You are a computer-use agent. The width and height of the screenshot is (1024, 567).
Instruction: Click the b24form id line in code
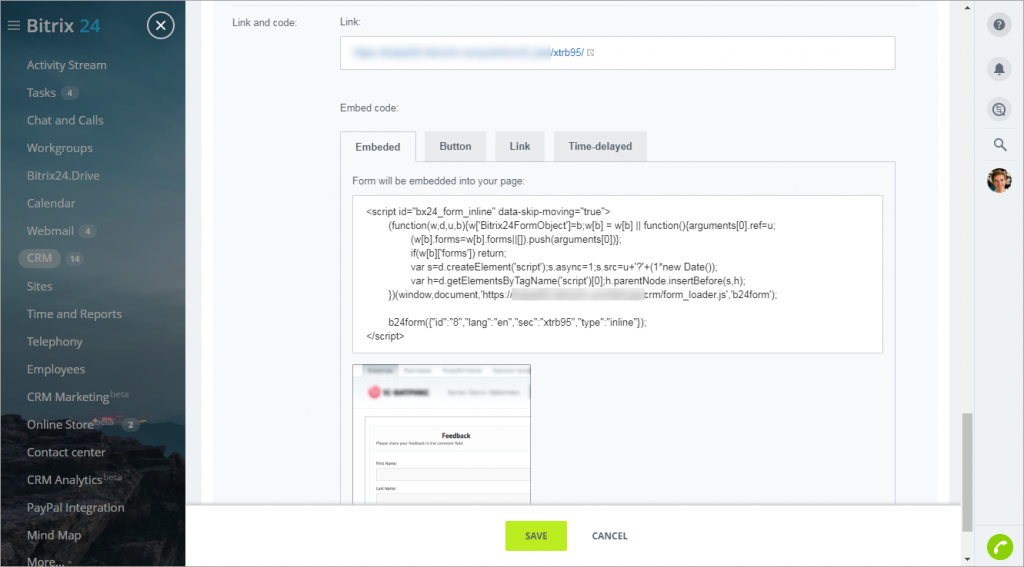click(517, 322)
